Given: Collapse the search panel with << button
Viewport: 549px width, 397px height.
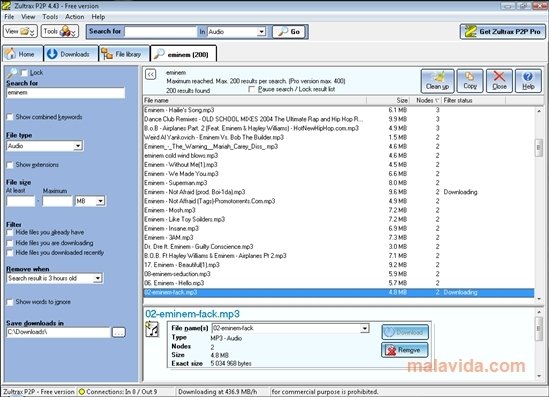Looking at the screenshot, I should [151, 74].
